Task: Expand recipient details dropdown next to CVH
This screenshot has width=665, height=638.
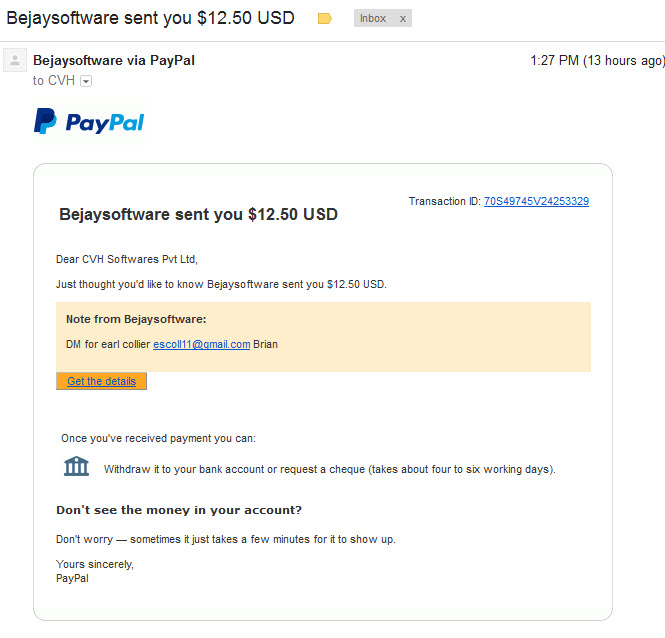Action: [x=86, y=81]
